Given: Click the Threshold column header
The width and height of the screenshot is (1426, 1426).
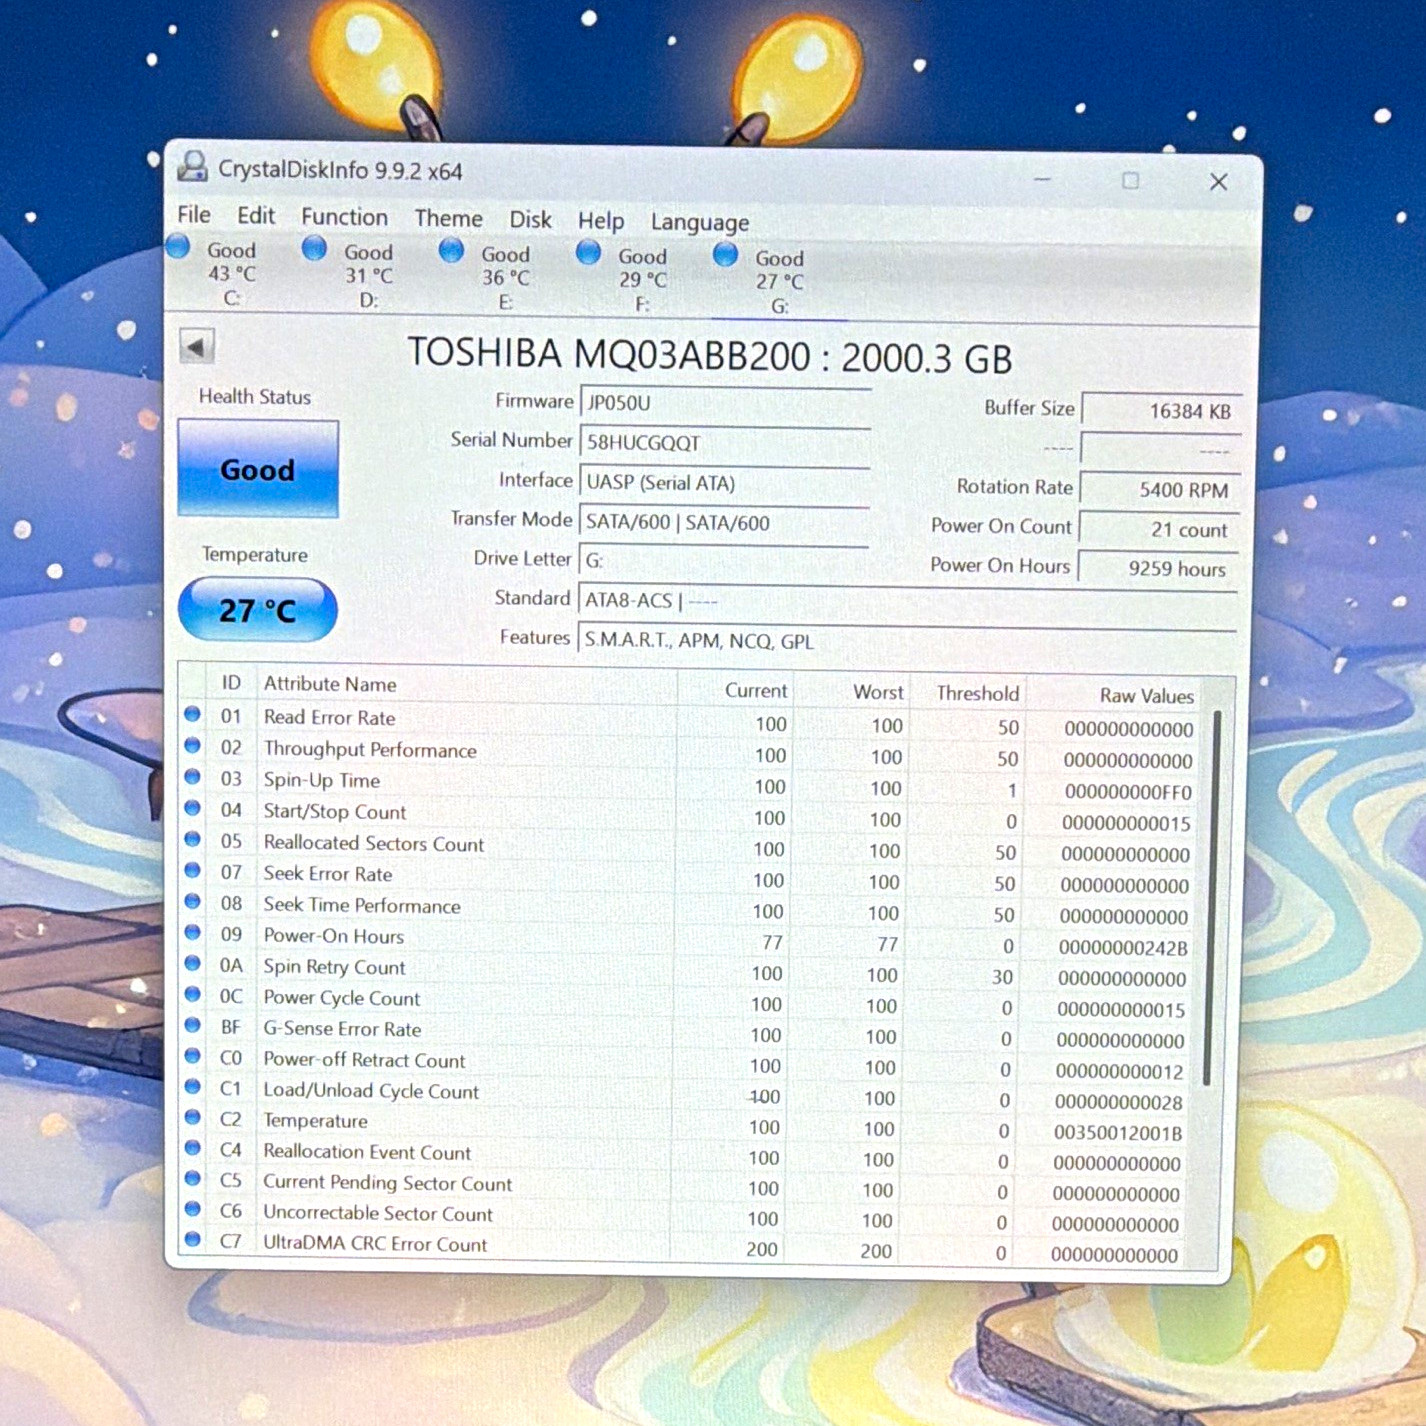Looking at the screenshot, I should pyautogui.click(x=977, y=693).
